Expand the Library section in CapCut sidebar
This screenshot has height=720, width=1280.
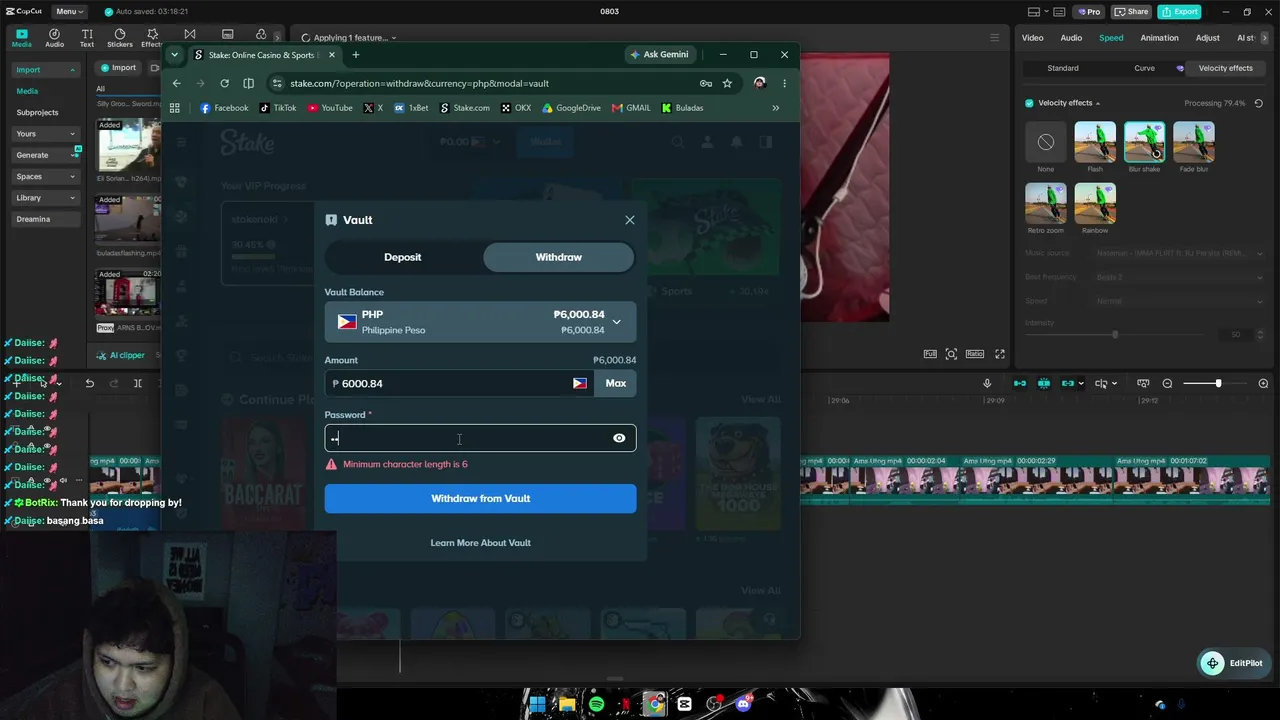tap(45, 198)
